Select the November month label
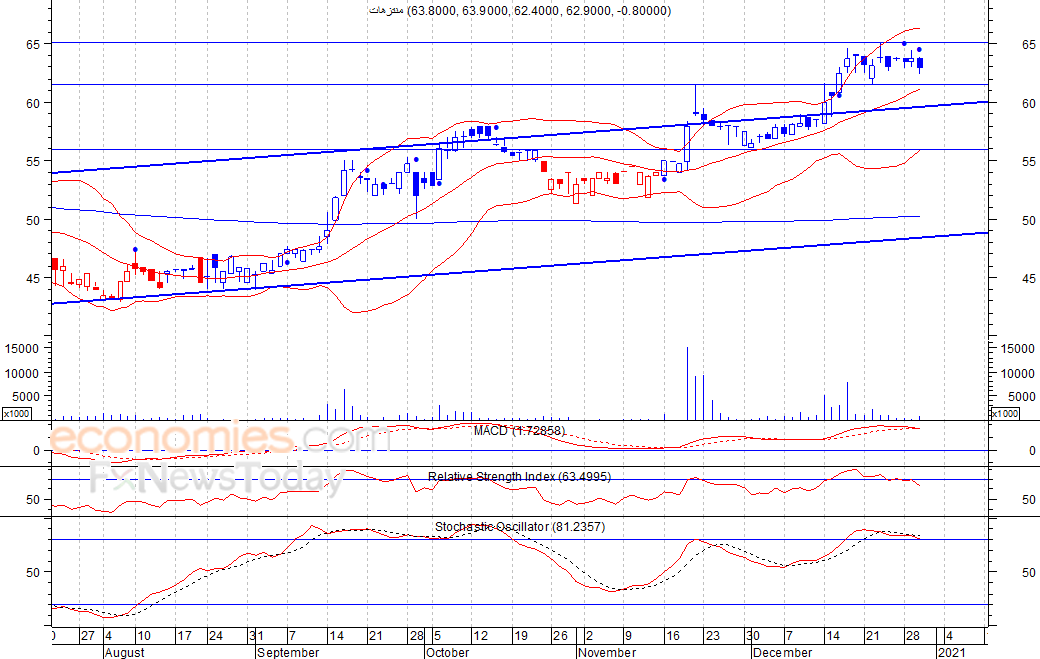1040x659 pixels. (607, 652)
